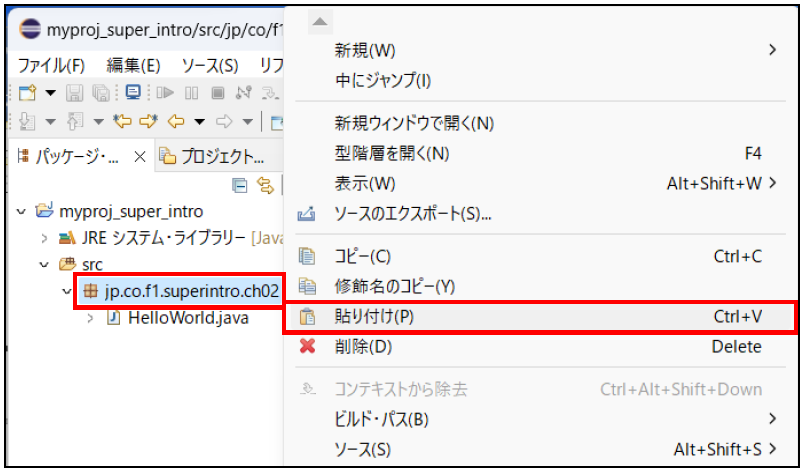Expand the HelloWorld.java tree node
The height and width of the screenshot is (470, 804).
coord(92,318)
